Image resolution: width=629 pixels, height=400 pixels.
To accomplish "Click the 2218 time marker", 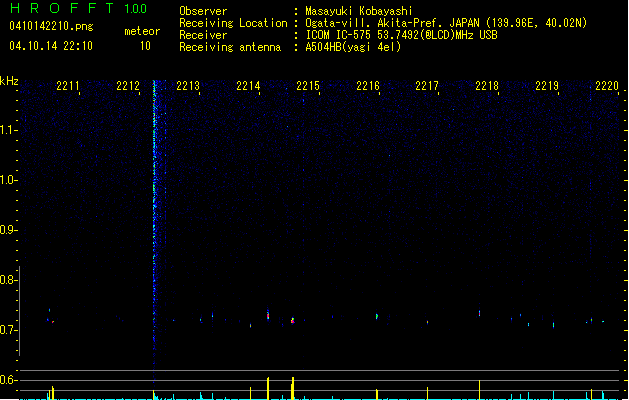I will pos(487,86).
